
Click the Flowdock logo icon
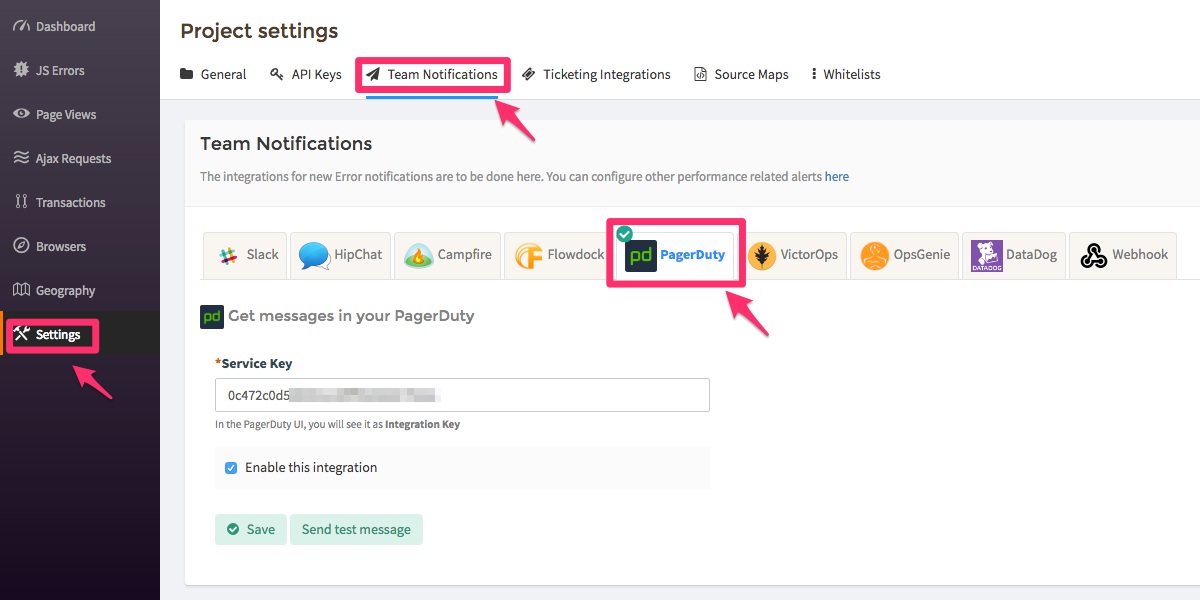[x=528, y=256]
